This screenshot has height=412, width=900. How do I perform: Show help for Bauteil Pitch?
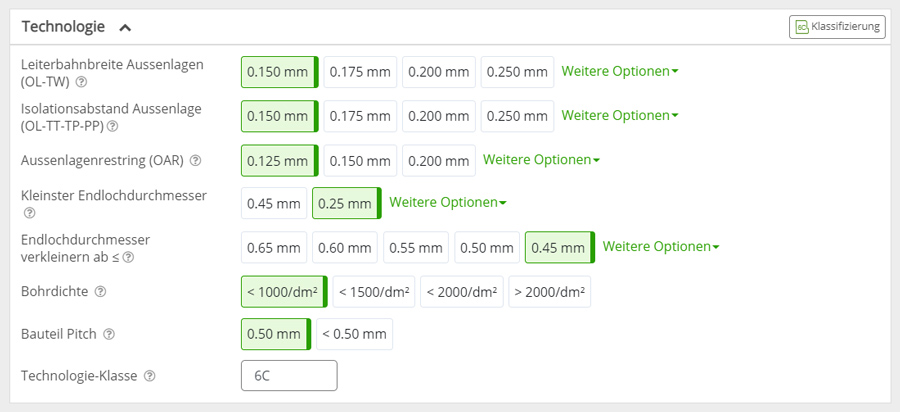click(109, 334)
